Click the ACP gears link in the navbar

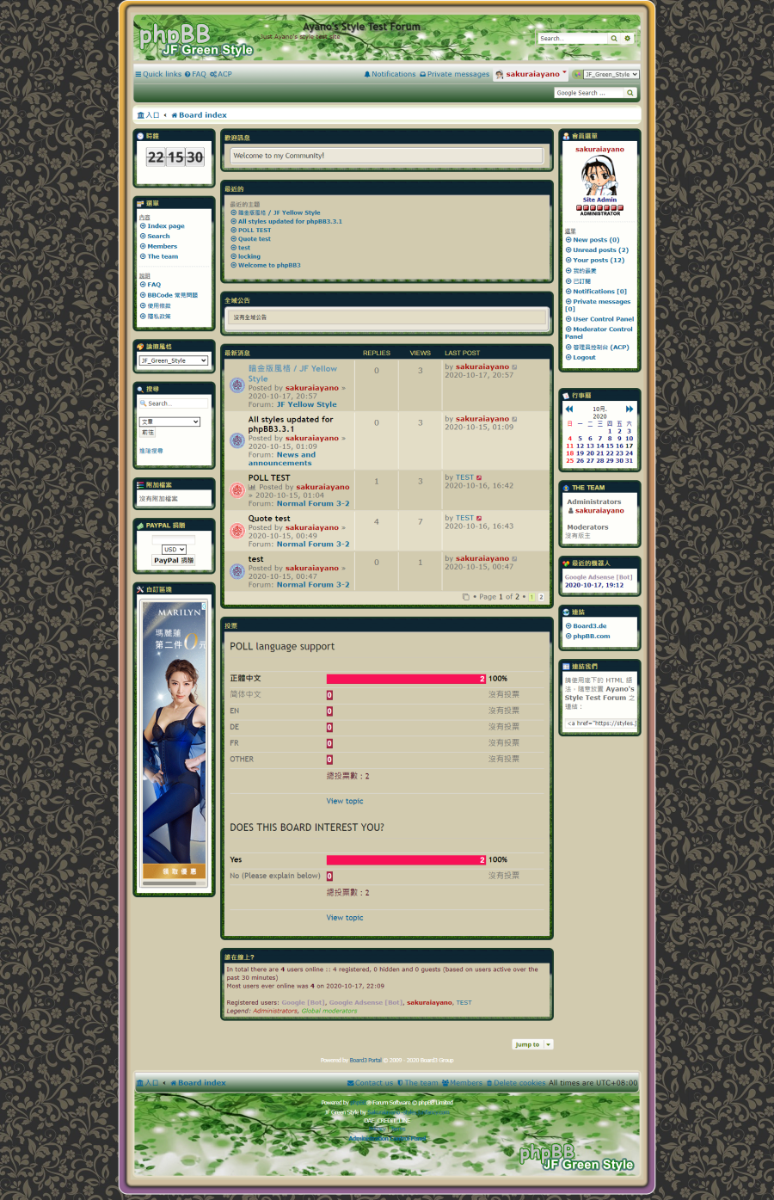221,74
